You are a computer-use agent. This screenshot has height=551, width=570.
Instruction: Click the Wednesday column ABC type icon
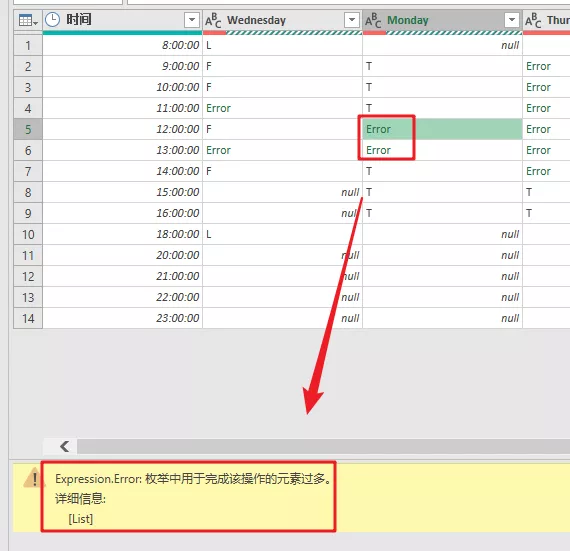coord(213,20)
